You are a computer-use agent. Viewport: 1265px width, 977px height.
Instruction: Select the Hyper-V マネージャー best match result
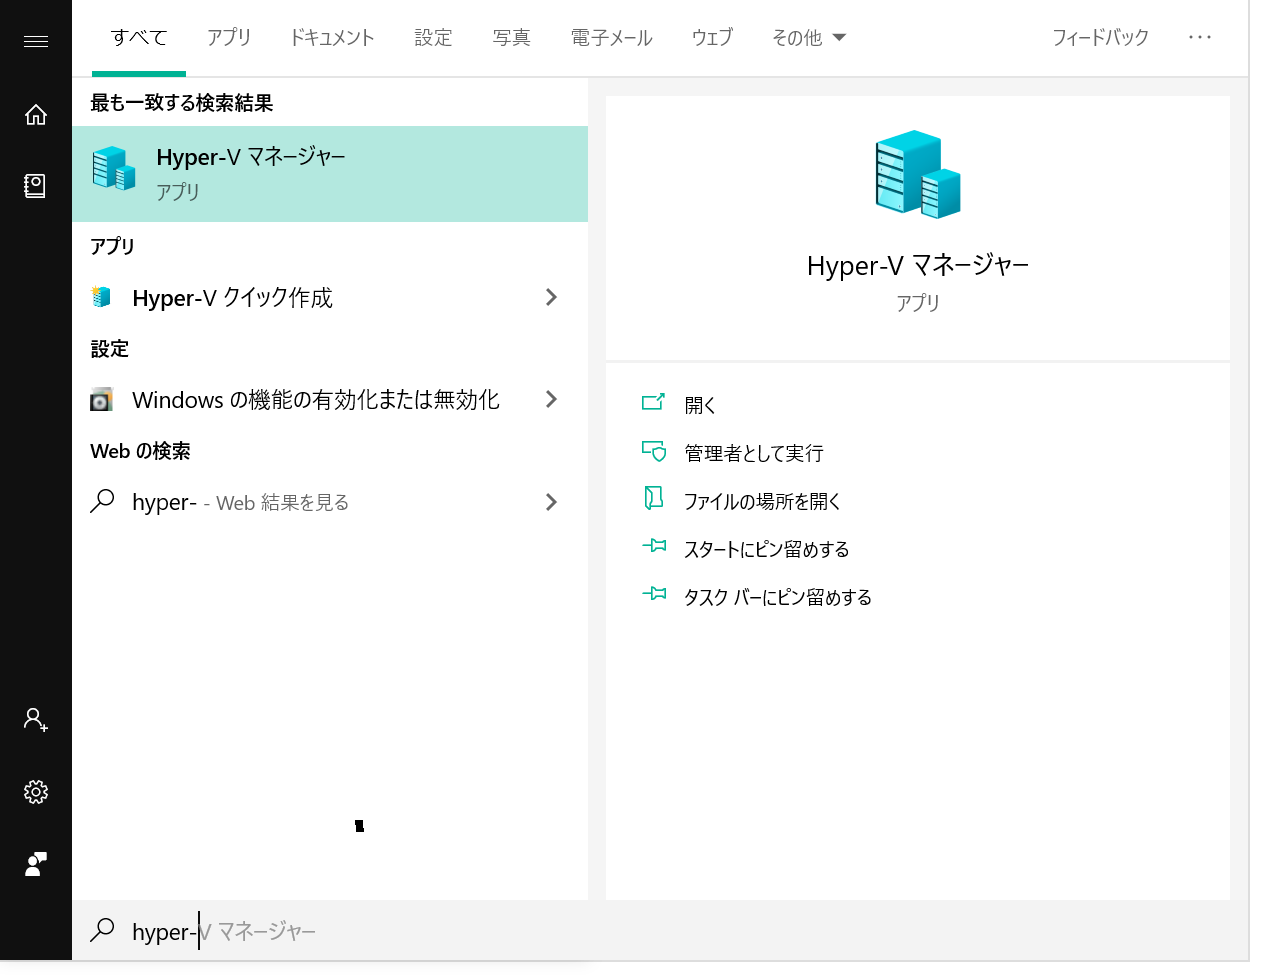point(330,174)
